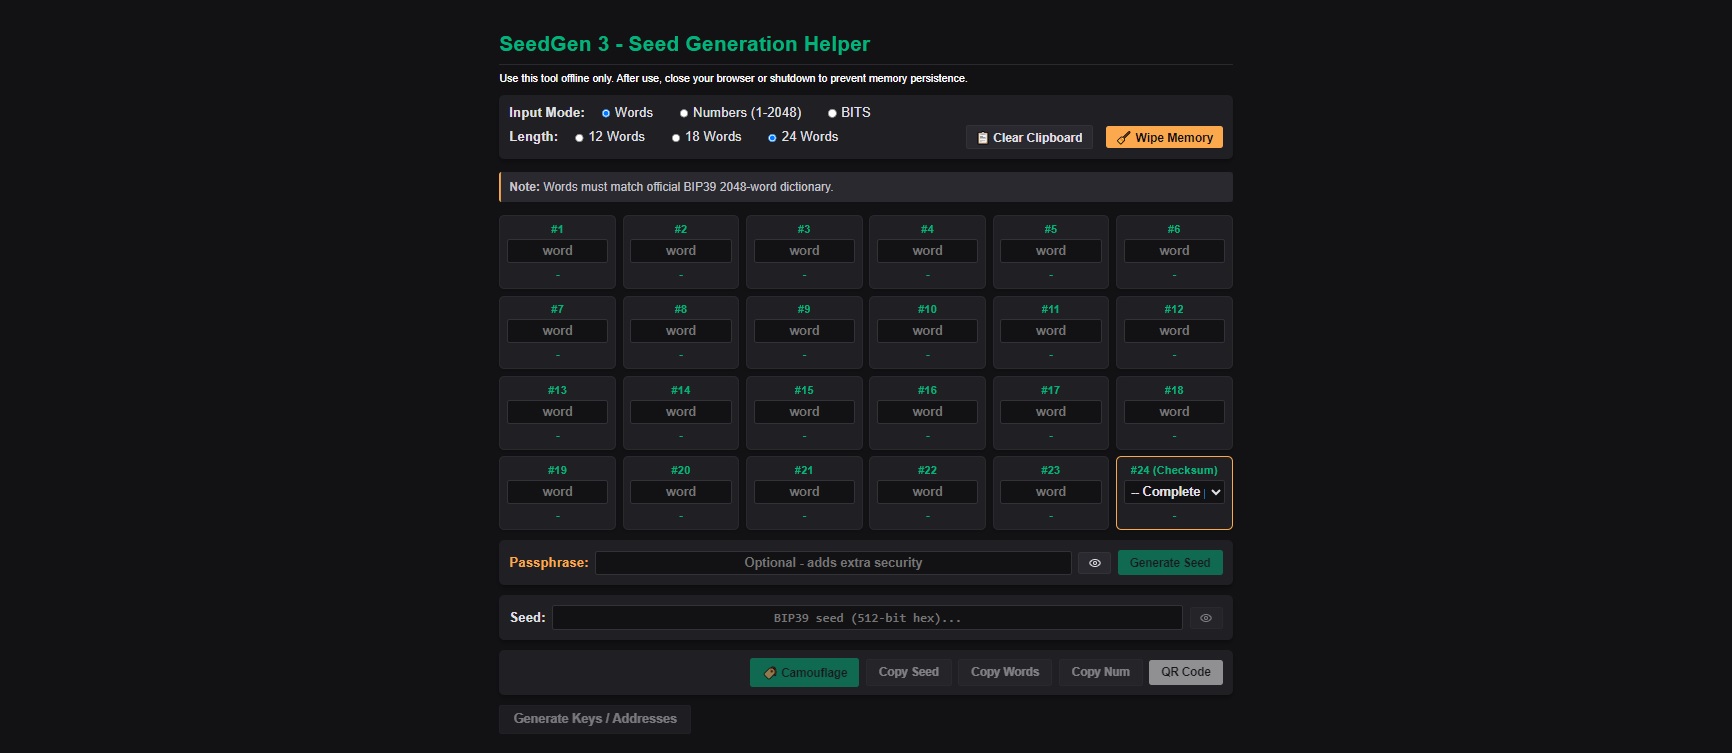Click the Clear Clipboard button

(1029, 137)
